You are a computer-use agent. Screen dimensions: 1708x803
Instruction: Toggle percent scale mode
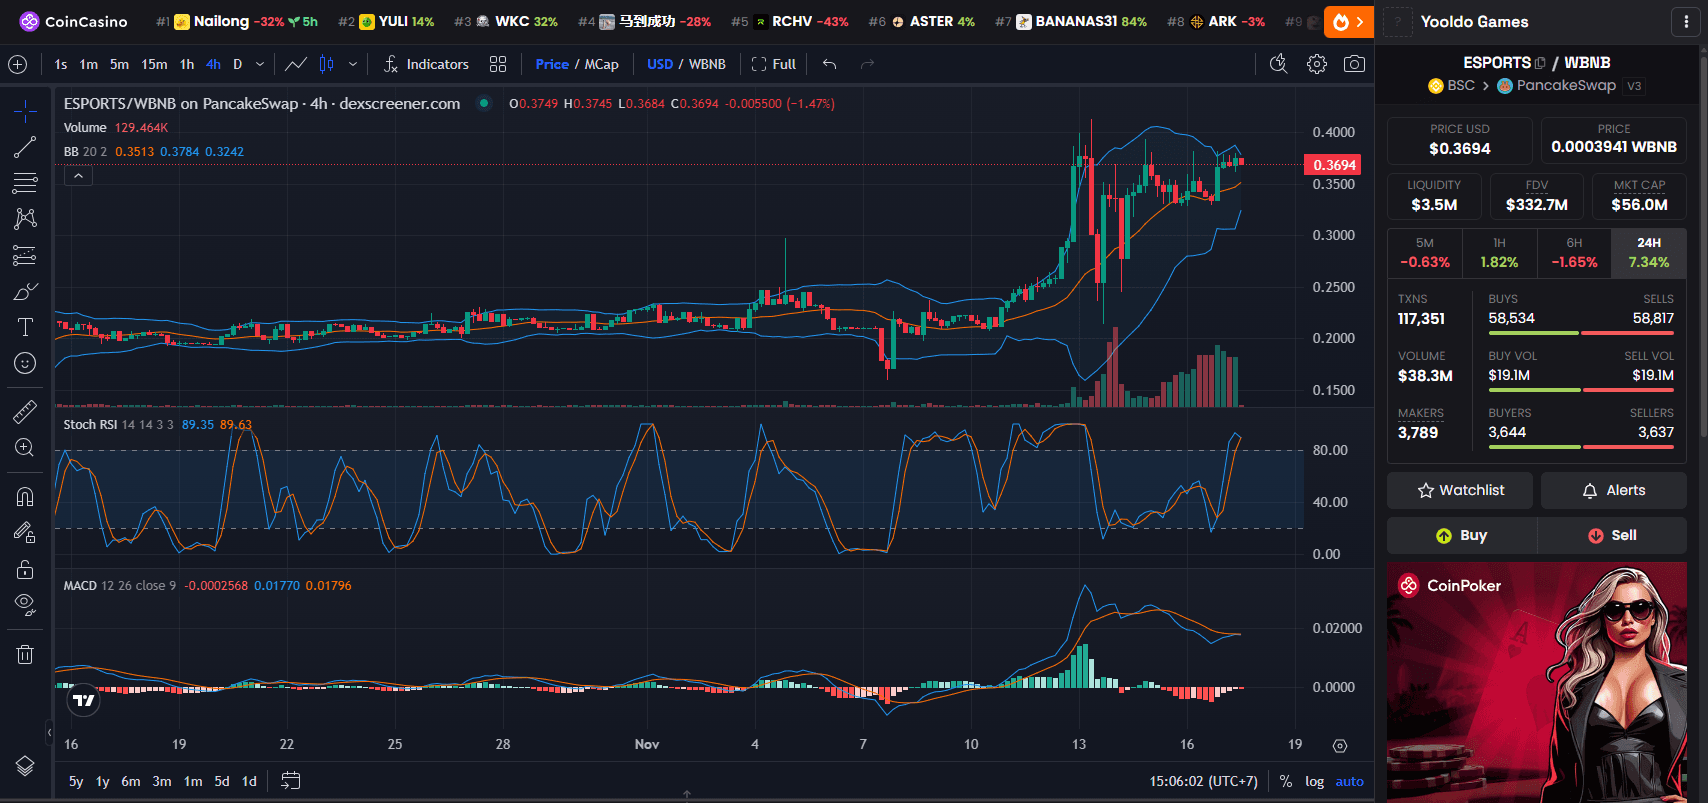point(1285,781)
